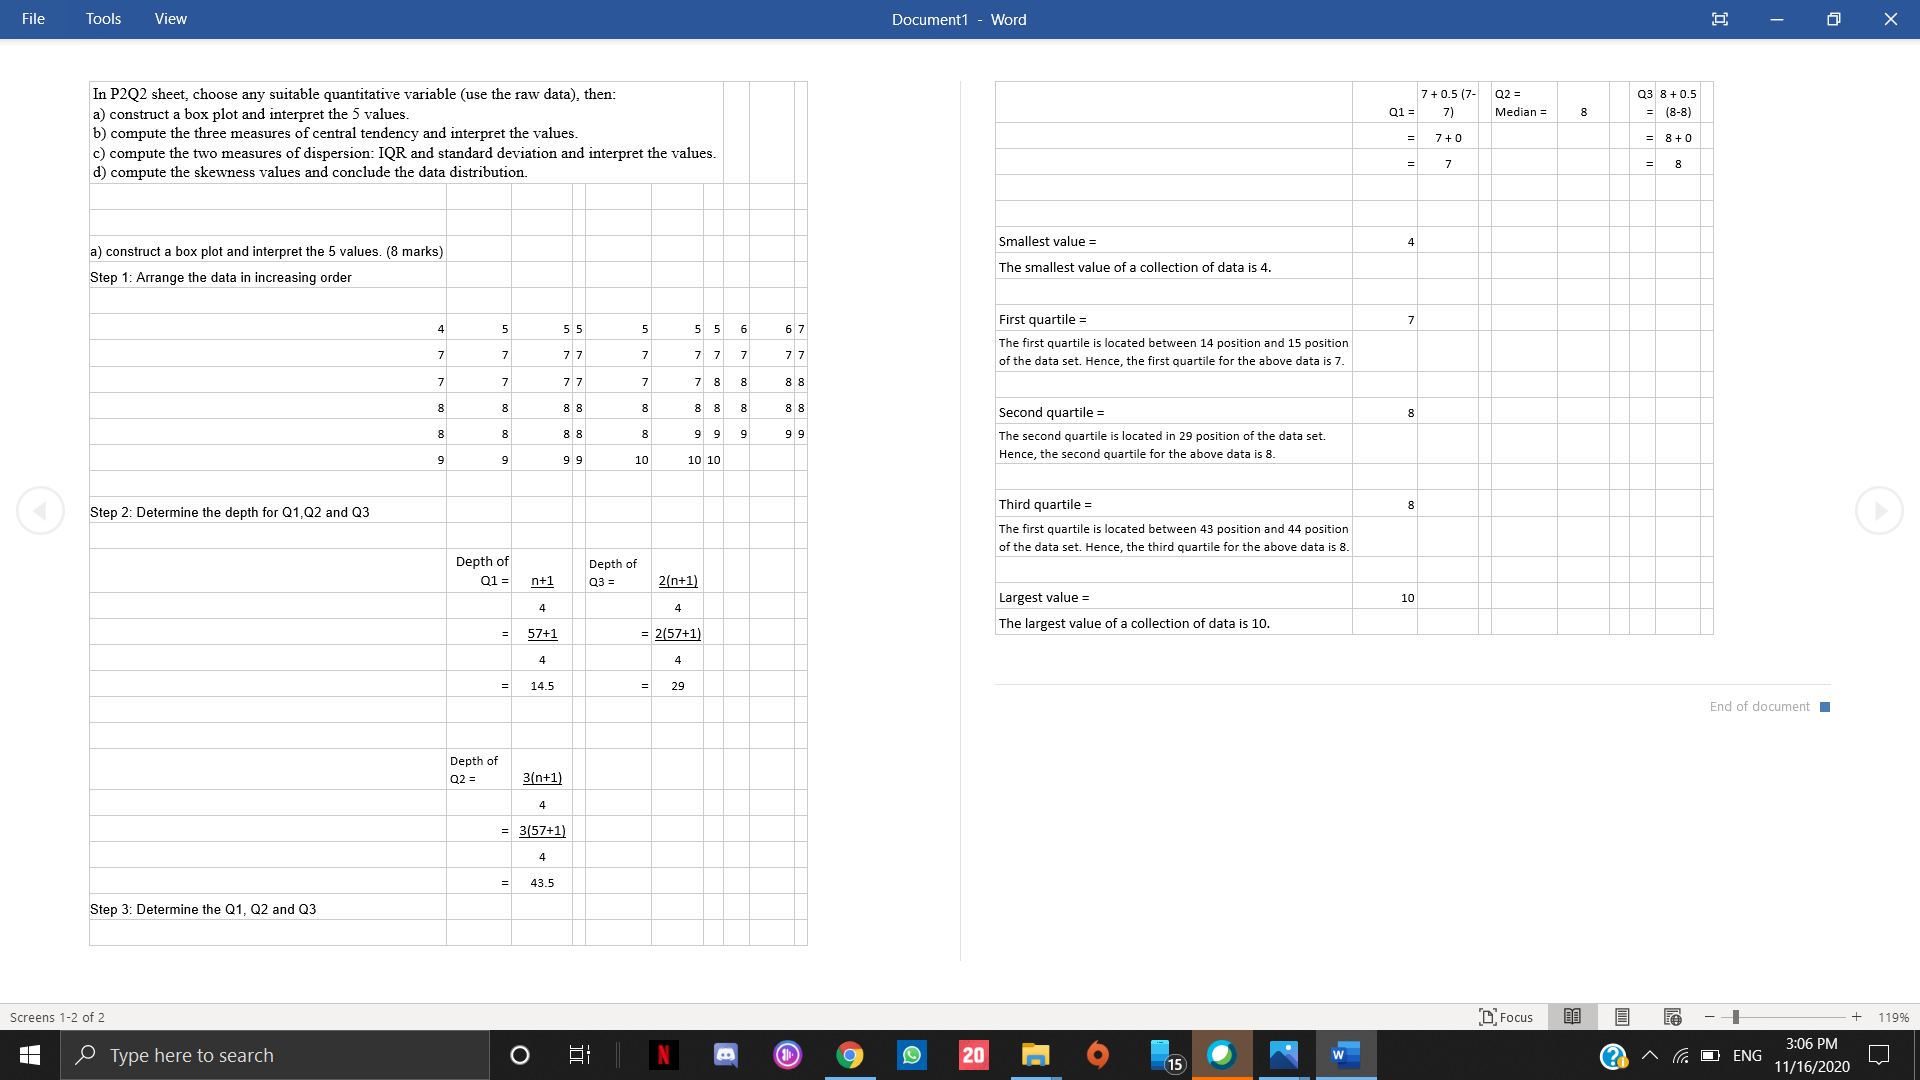Toggle auto-hide reading toolbar icon

1720,19
